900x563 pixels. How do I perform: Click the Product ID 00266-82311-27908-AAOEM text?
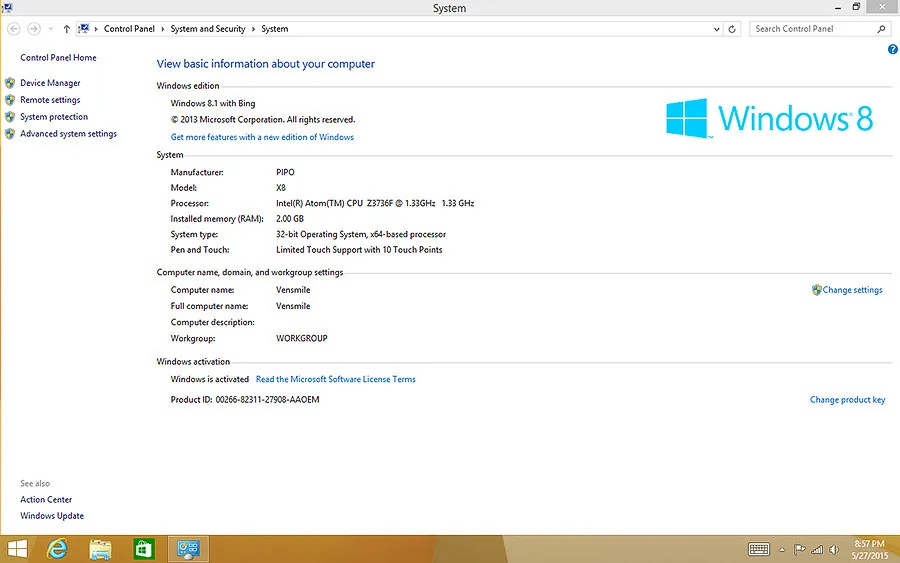click(x=245, y=399)
